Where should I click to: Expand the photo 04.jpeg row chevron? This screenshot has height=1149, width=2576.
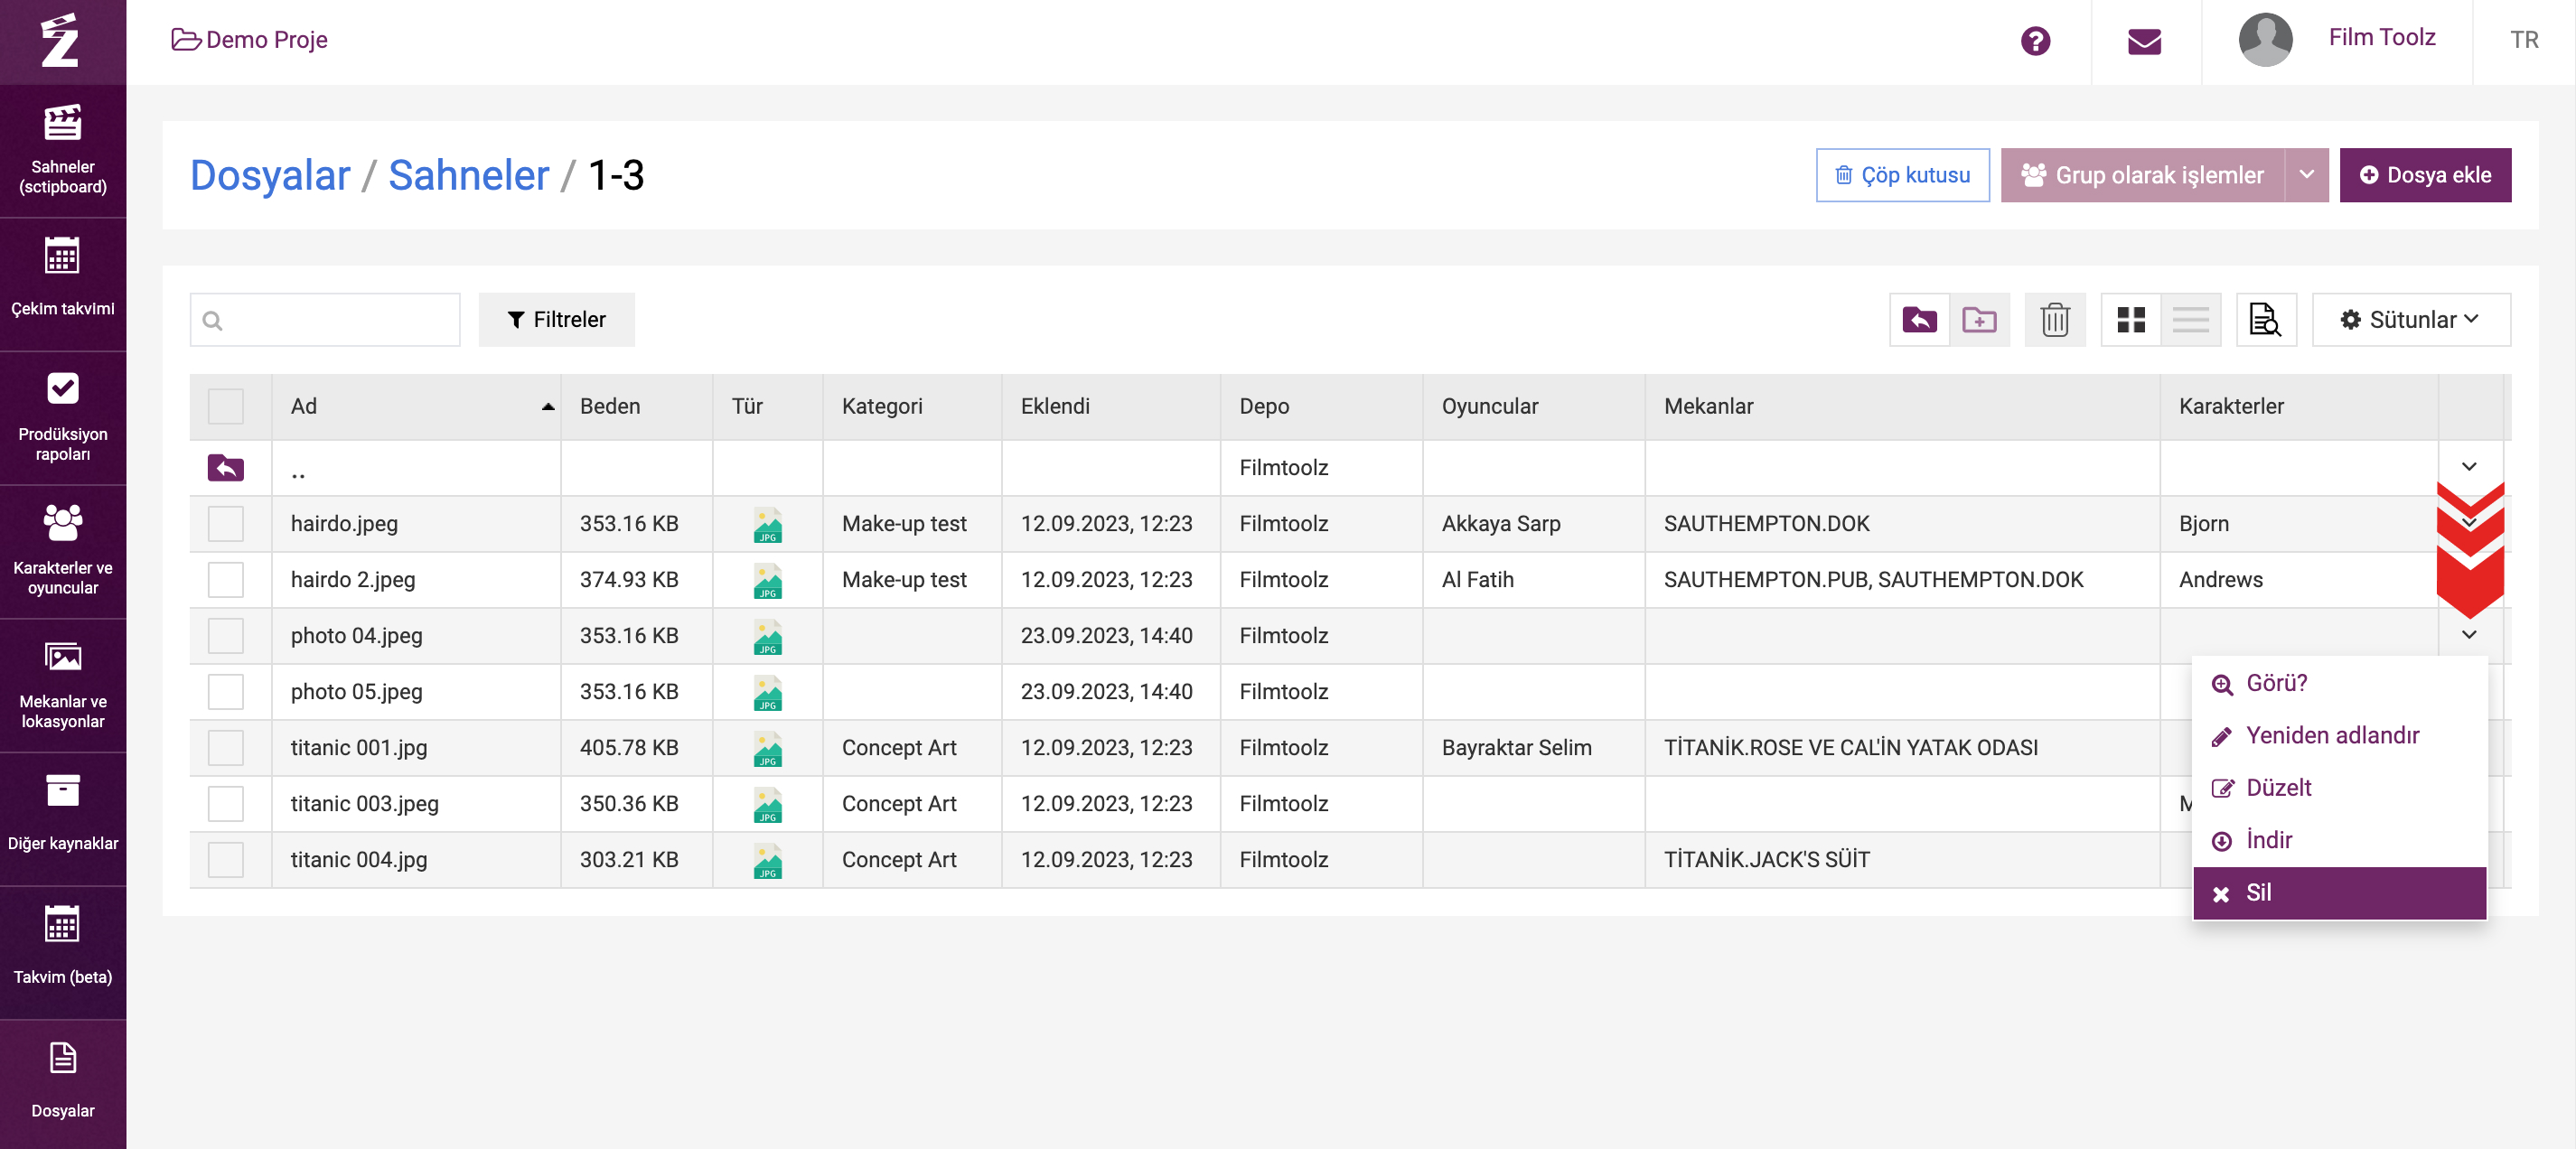click(x=2469, y=635)
